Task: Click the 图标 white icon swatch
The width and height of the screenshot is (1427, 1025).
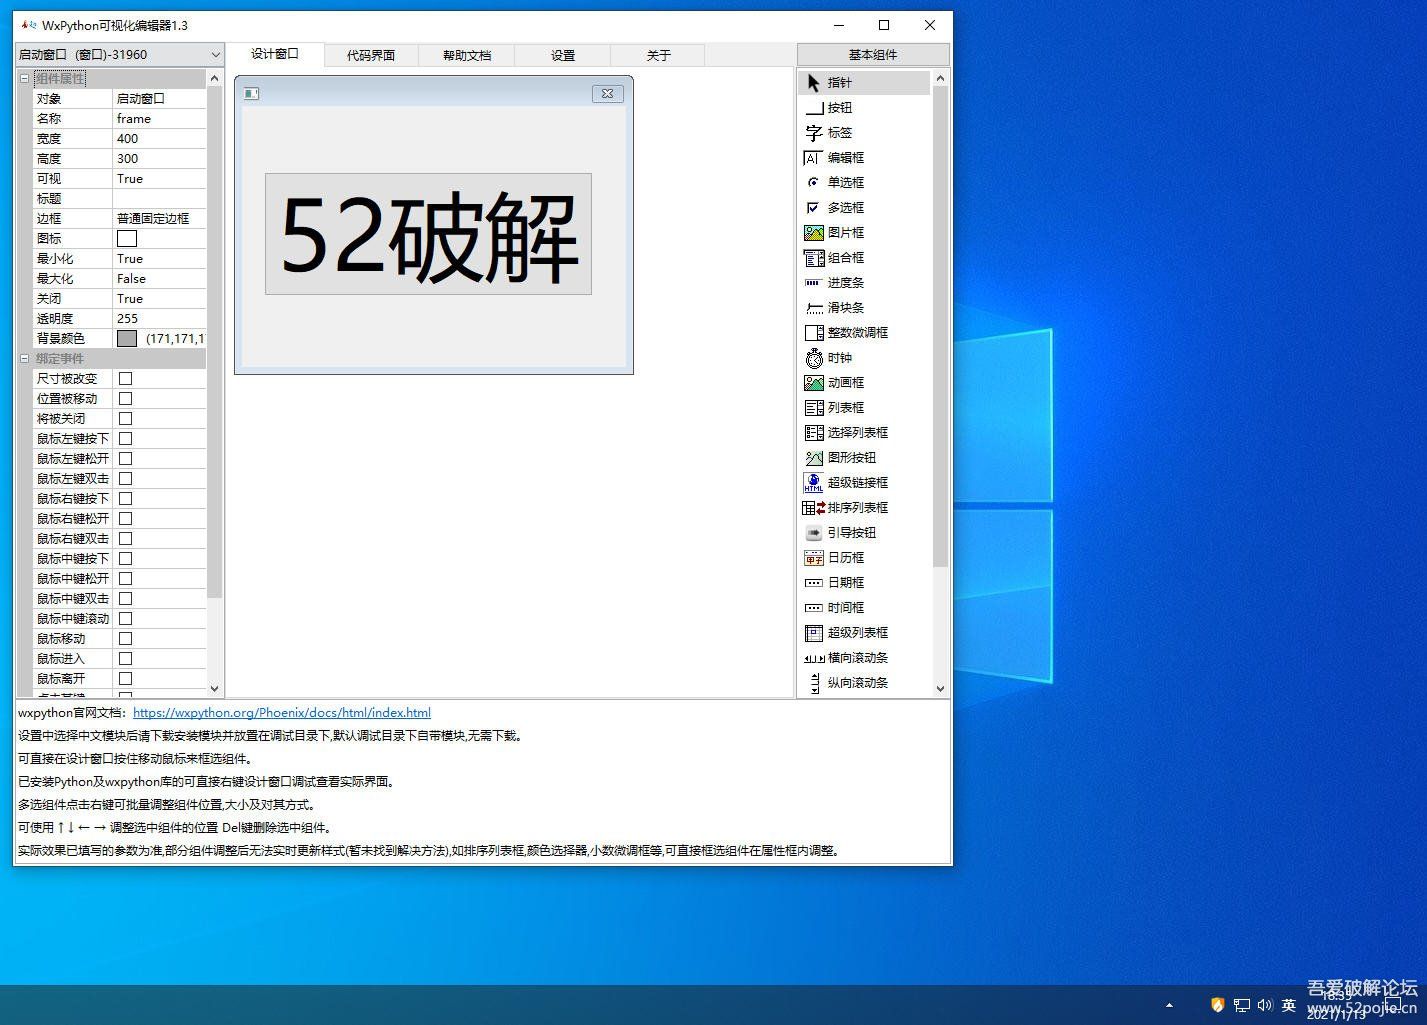Action: [x=127, y=239]
